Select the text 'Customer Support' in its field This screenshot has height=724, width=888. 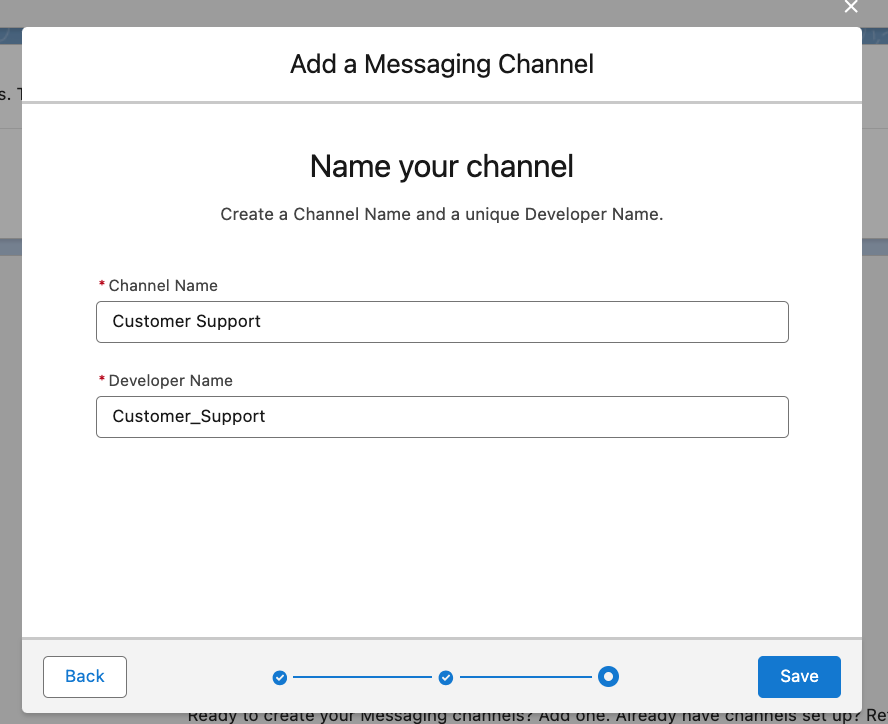[186, 321]
